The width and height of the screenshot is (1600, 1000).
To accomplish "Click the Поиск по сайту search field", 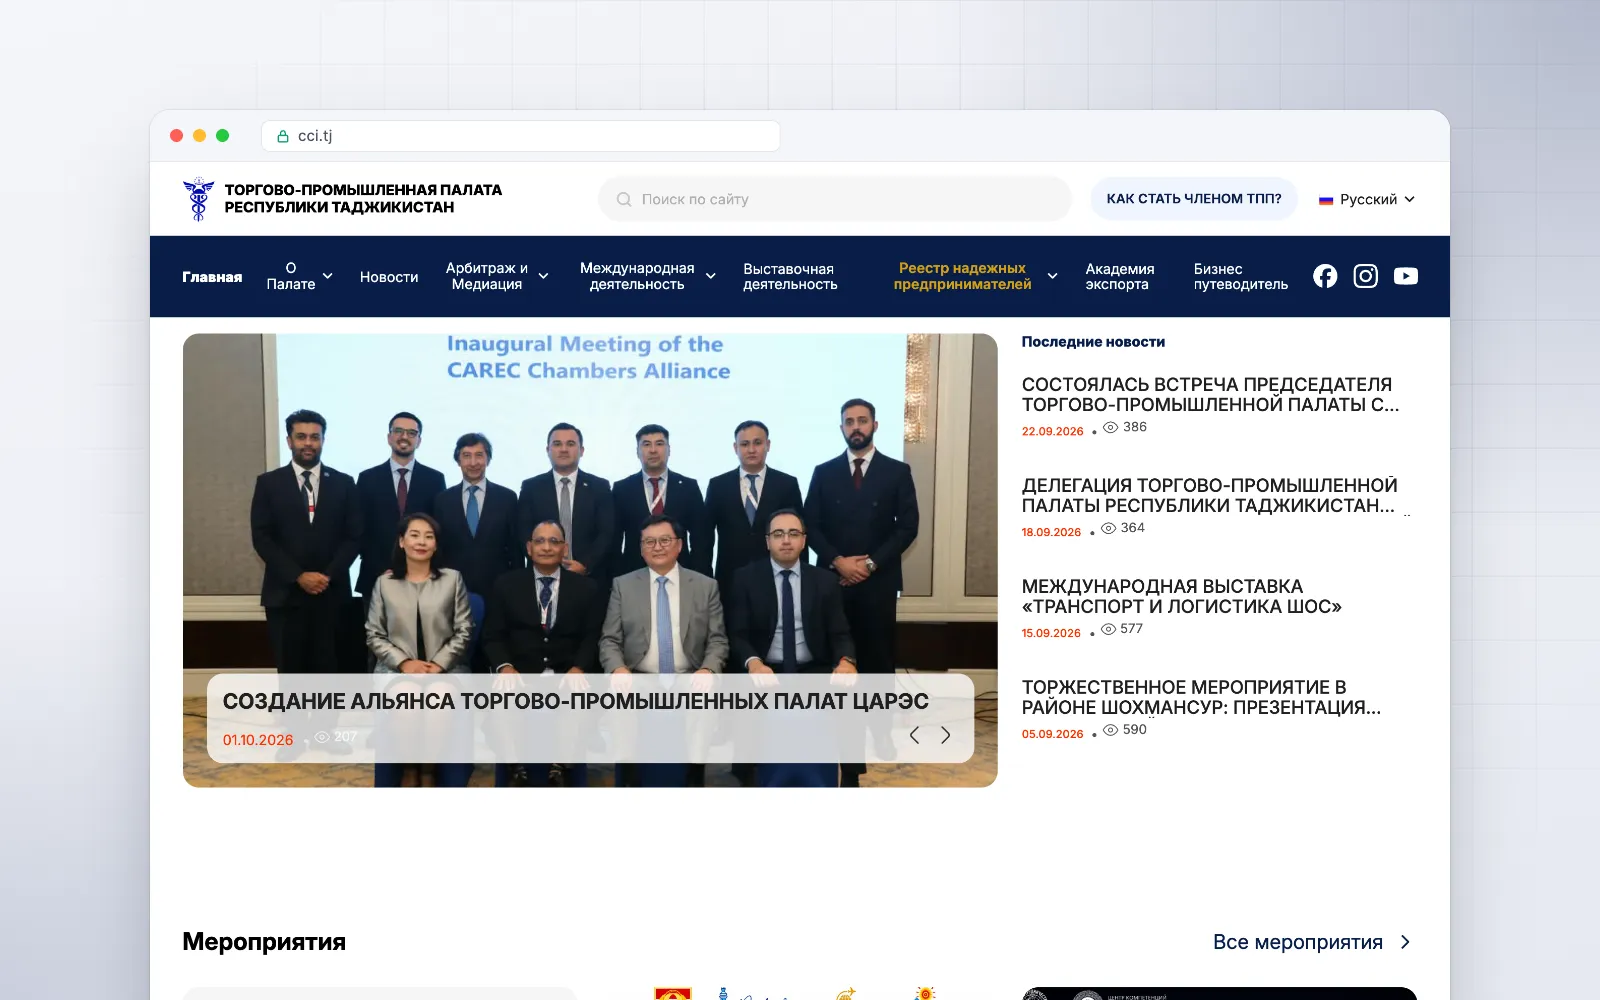I will coord(835,199).
